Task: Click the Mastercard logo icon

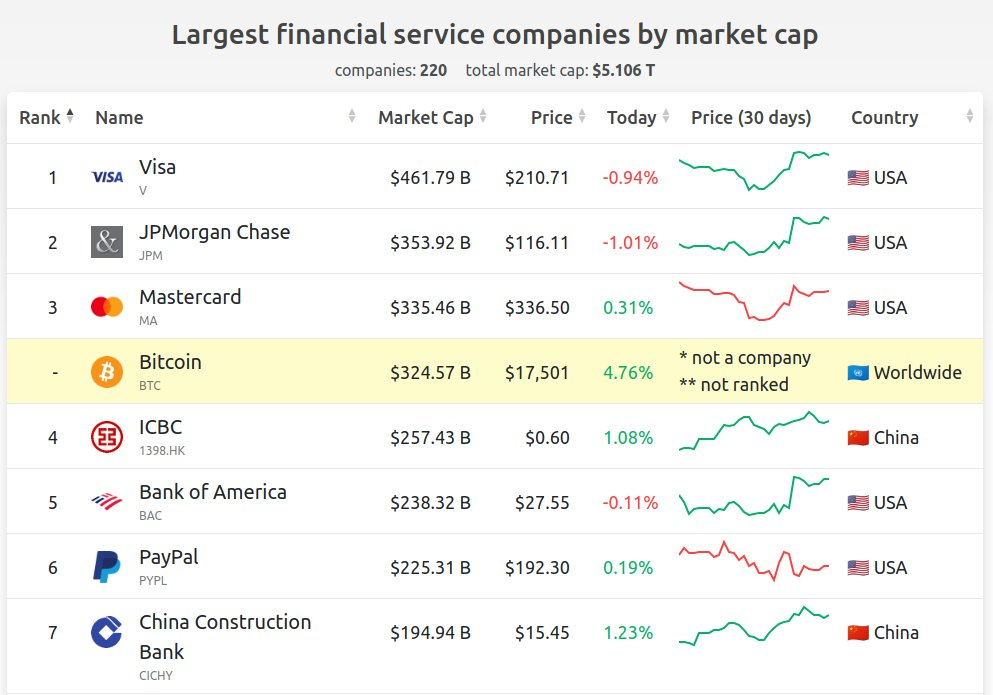Action: pyautogui.click(x=107, y=307)
